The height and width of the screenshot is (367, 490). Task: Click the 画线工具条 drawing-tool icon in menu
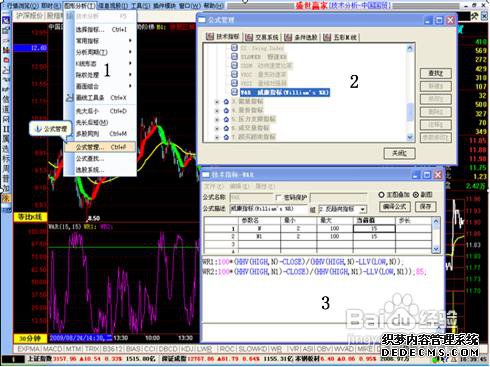click(x=70, y=98)
